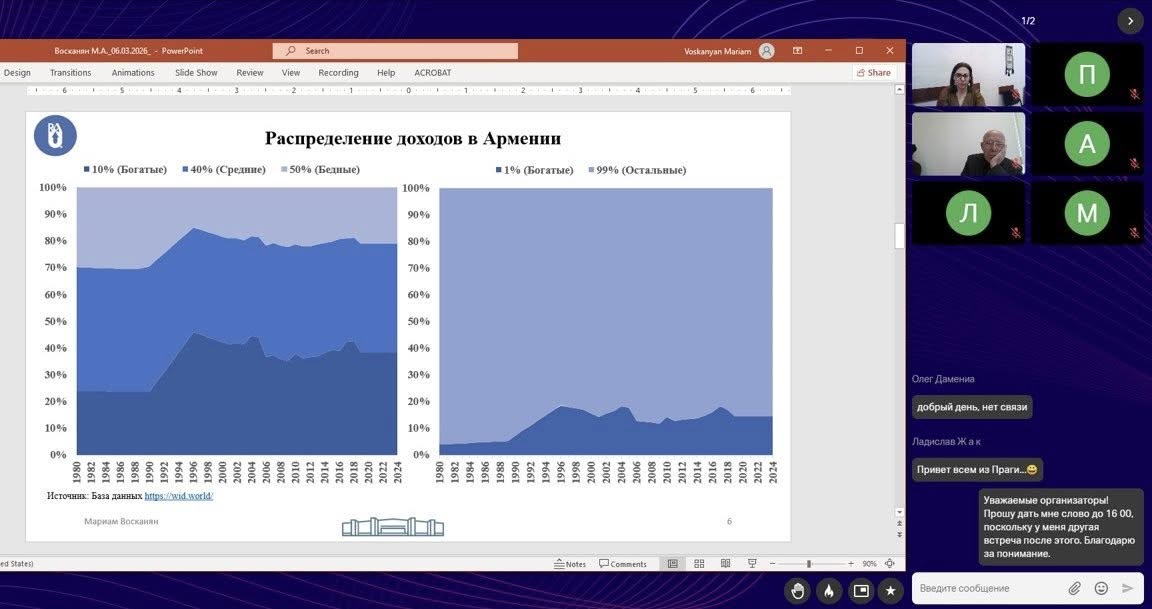Open the emoji picker in chat
The width and height of the screenshot is (1152, 609).
pyautogui.click(x=1101, y=588)
